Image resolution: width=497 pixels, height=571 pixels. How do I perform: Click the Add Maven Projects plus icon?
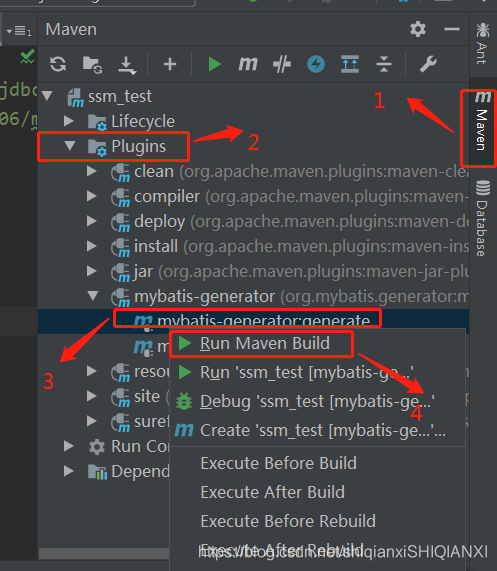(x=170, y=64)
